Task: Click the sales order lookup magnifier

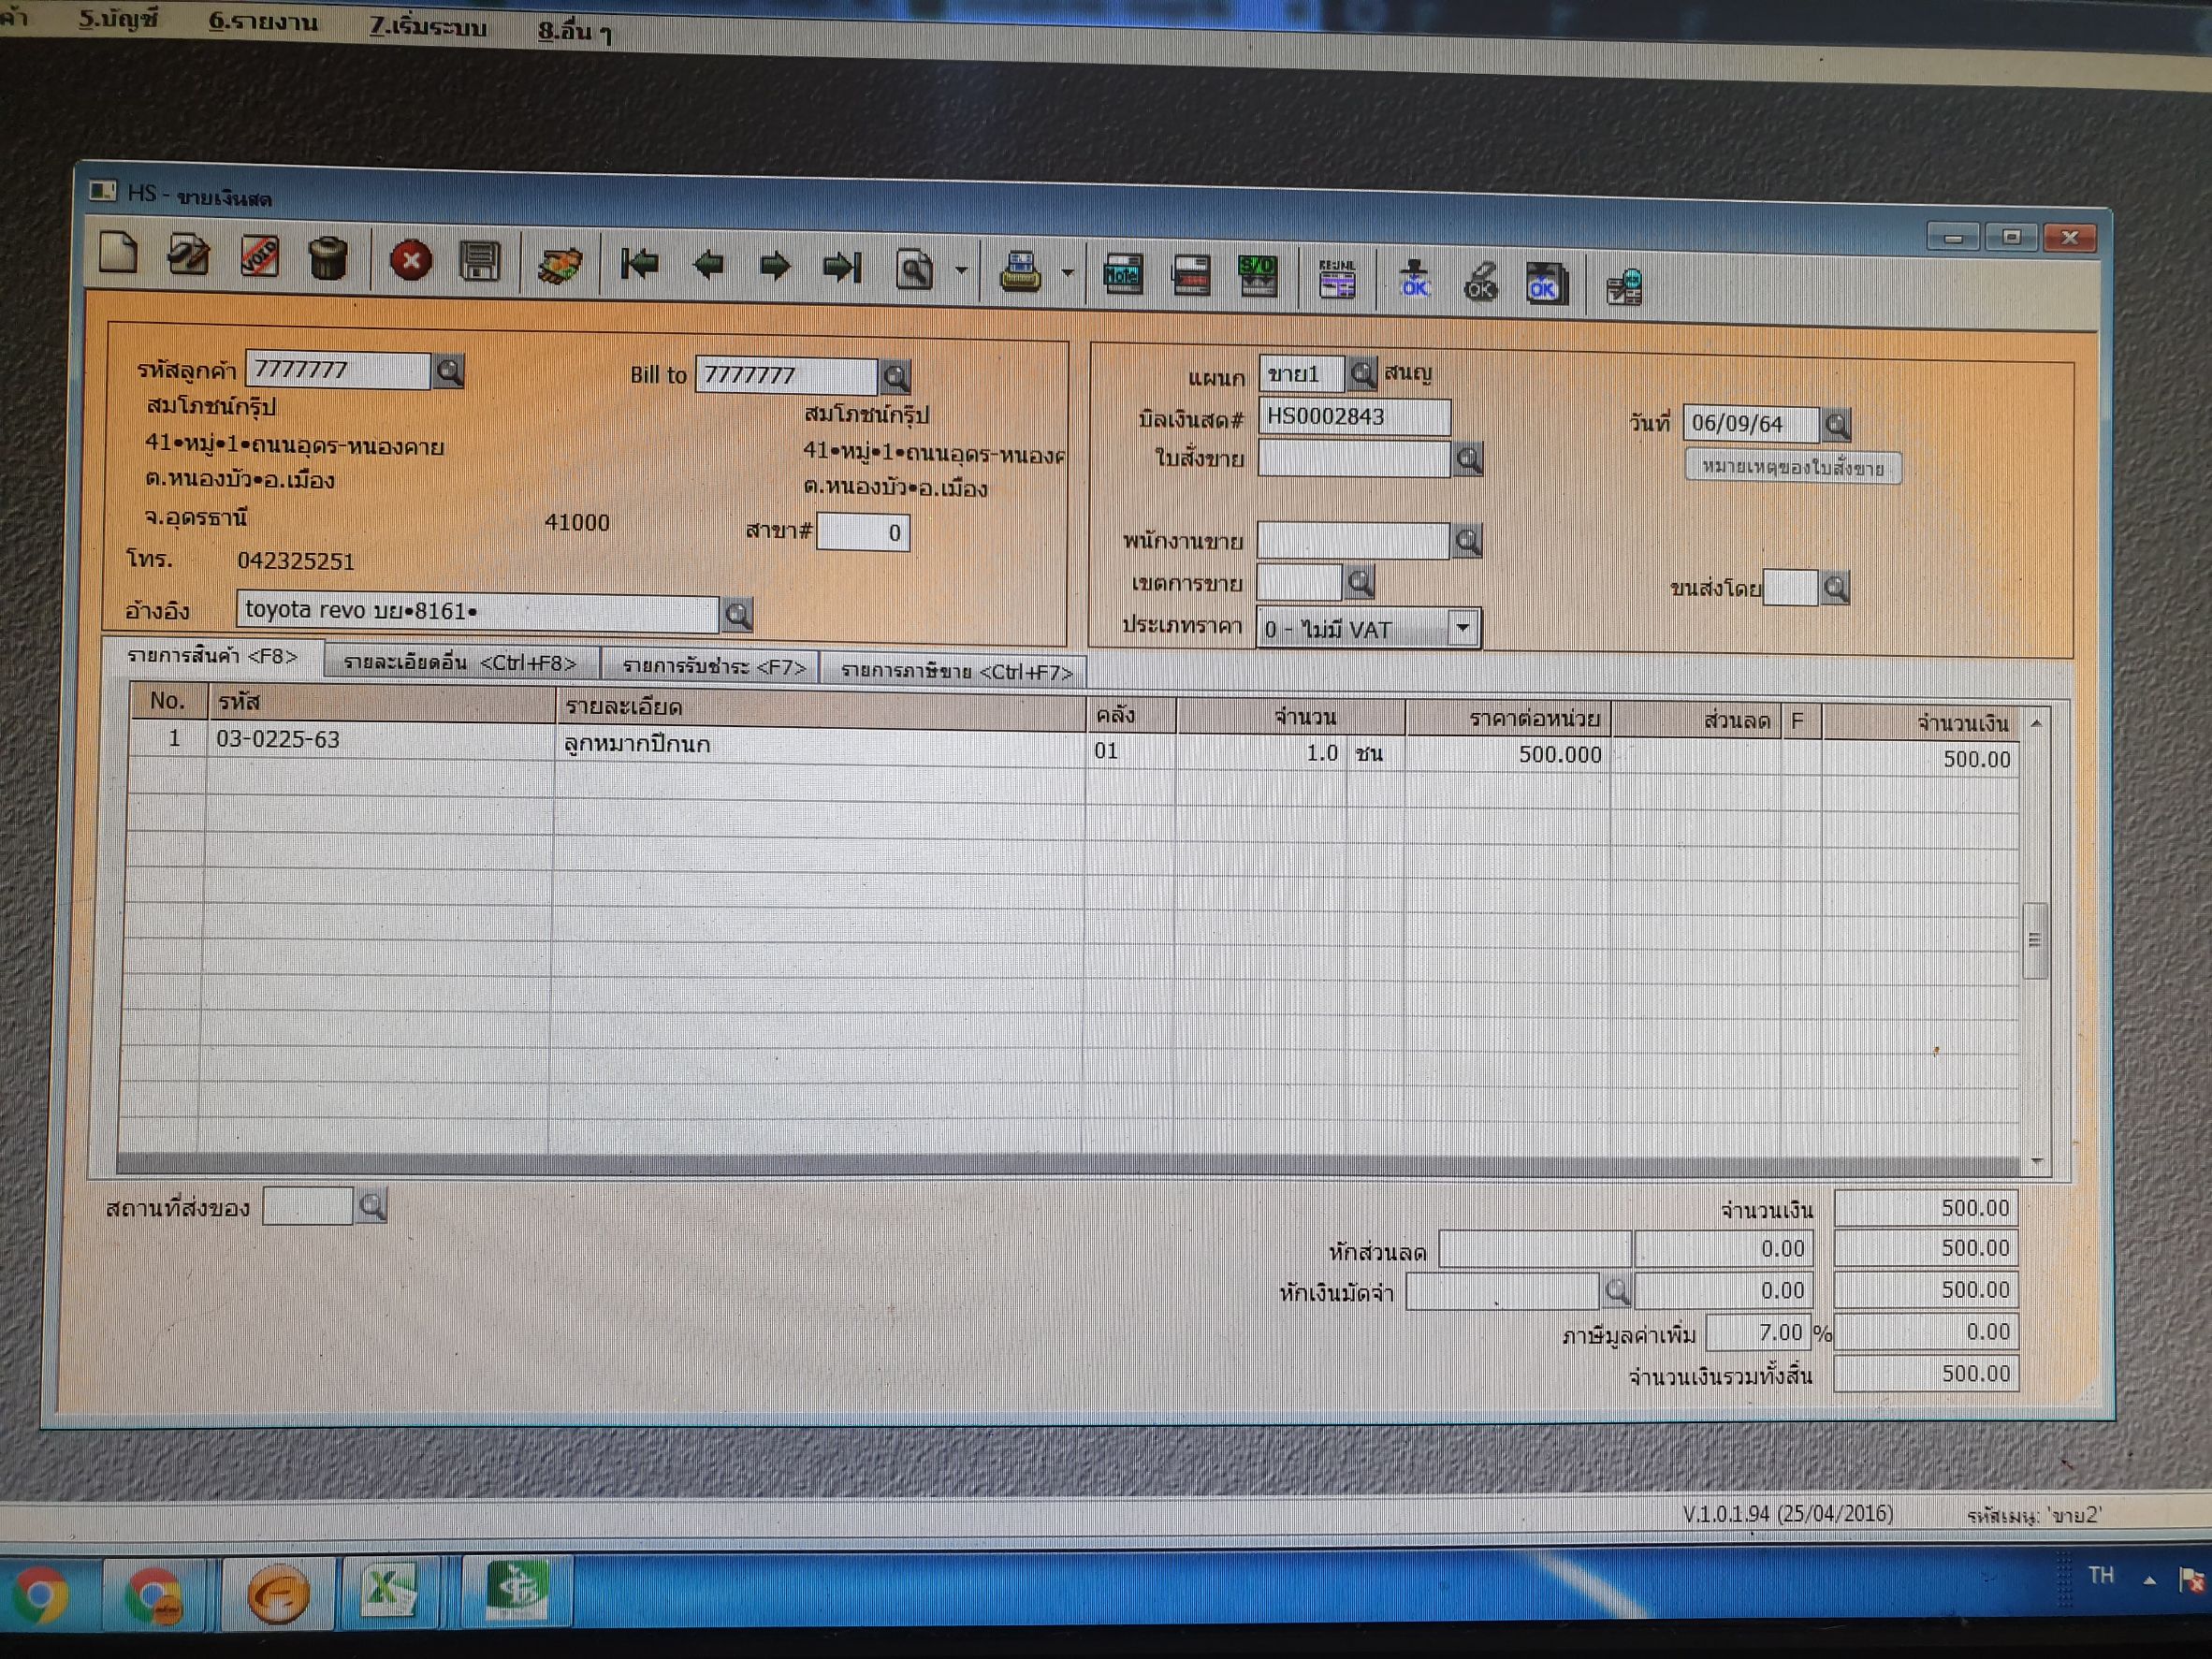Action: [x=1468, y=460]
